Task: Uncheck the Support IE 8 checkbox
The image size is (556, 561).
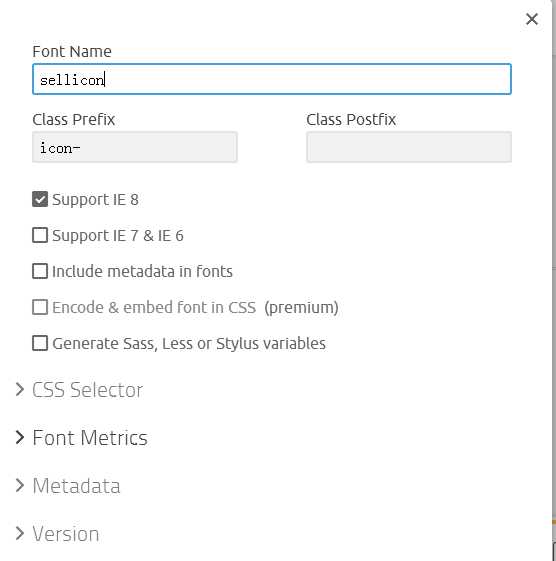Action: tap(40, 199)
